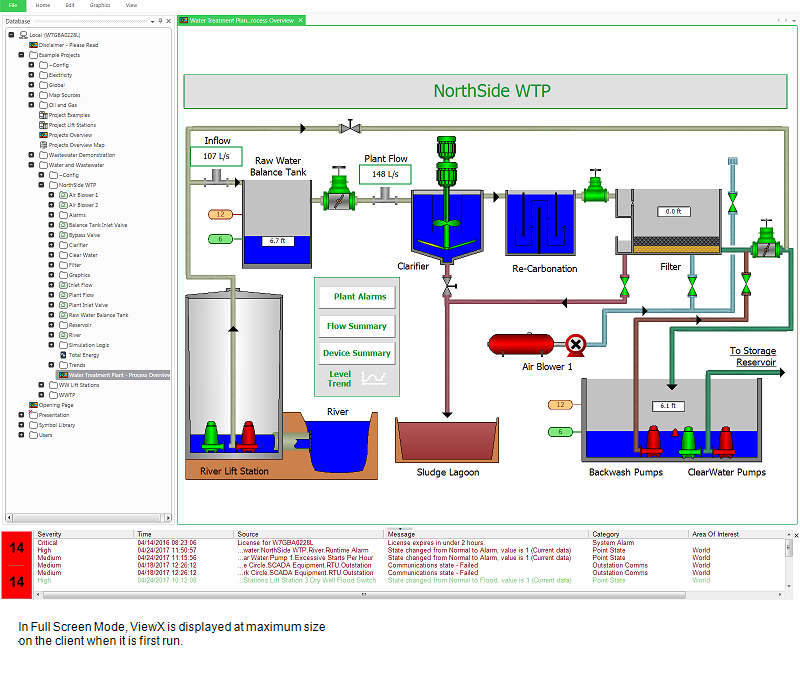Follow the To Storage Reservoir link

[752, 357]
